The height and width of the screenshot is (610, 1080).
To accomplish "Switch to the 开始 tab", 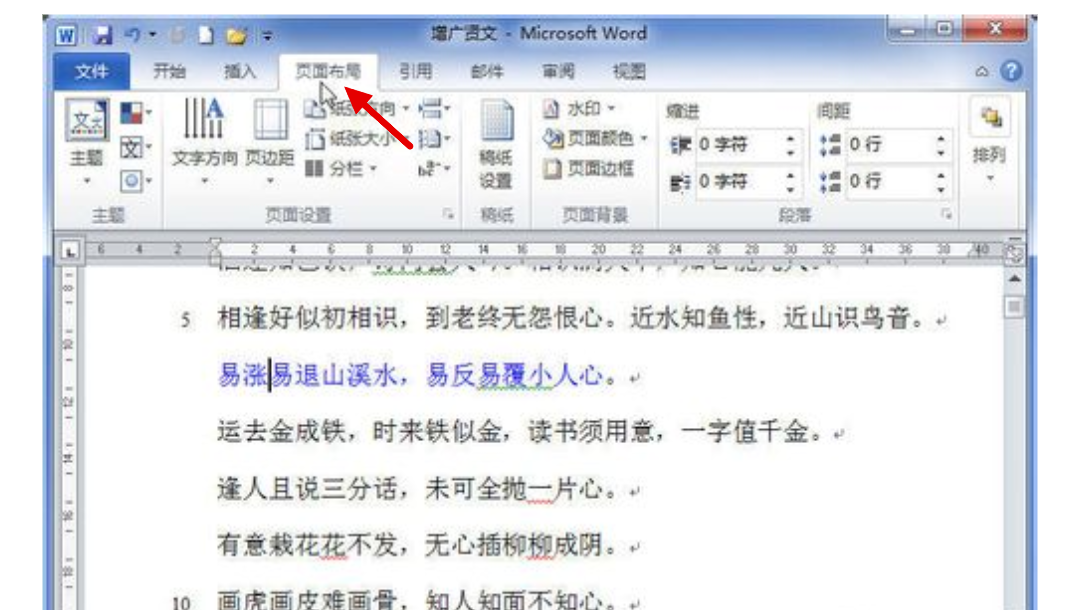I will click(x=169, y=72).
